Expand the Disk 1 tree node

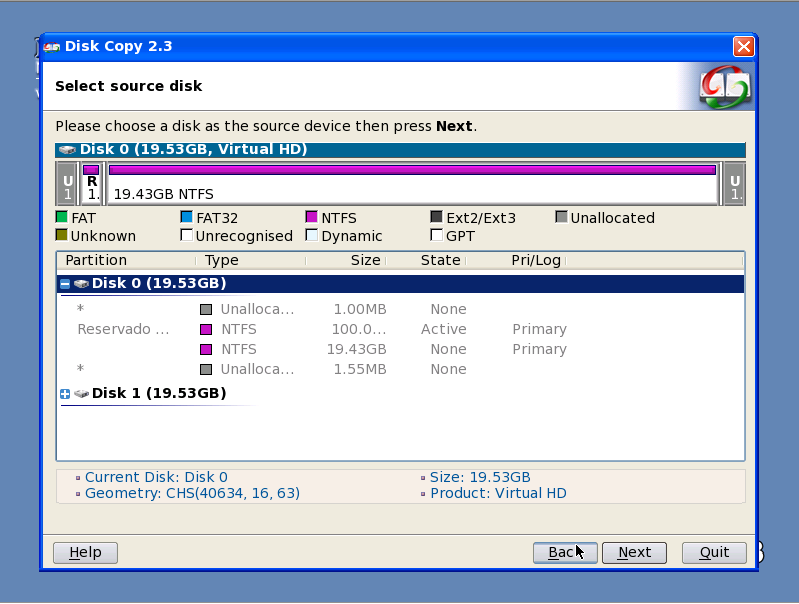coord(65,393)
